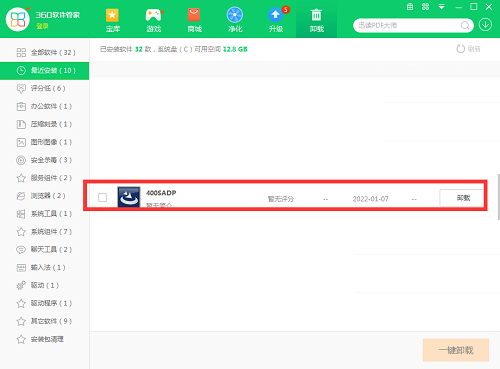This screenshot has height=369, width=500.
Task: Click the 一键卸载 button
Action: [x=456, y=350]
